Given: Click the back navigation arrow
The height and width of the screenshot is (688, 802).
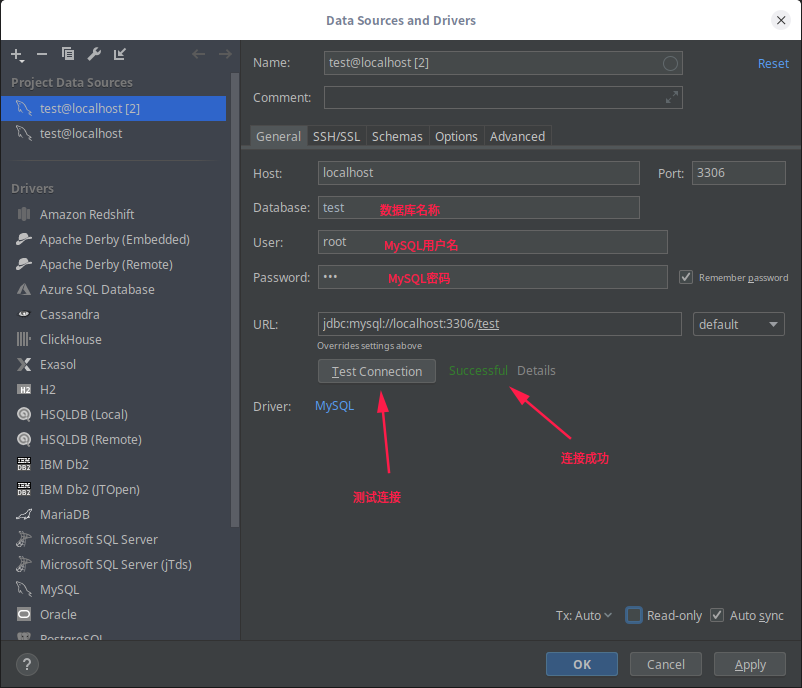Looking at the screenshot, I should point(198,54).
